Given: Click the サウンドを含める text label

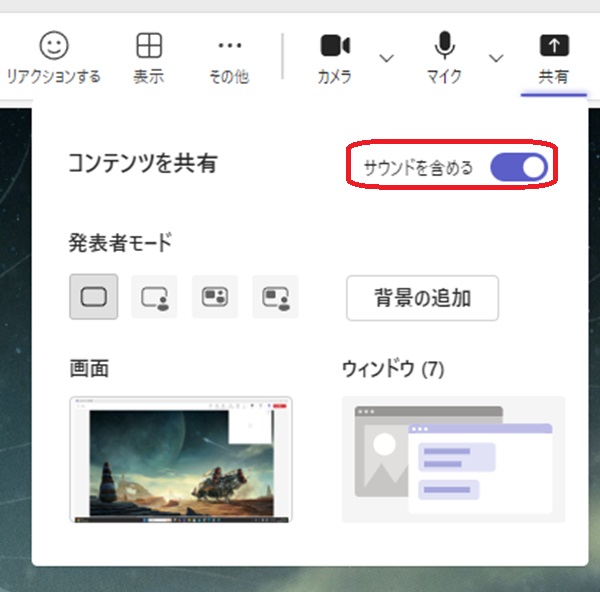Looking at the screenshot, I should 418,167.
